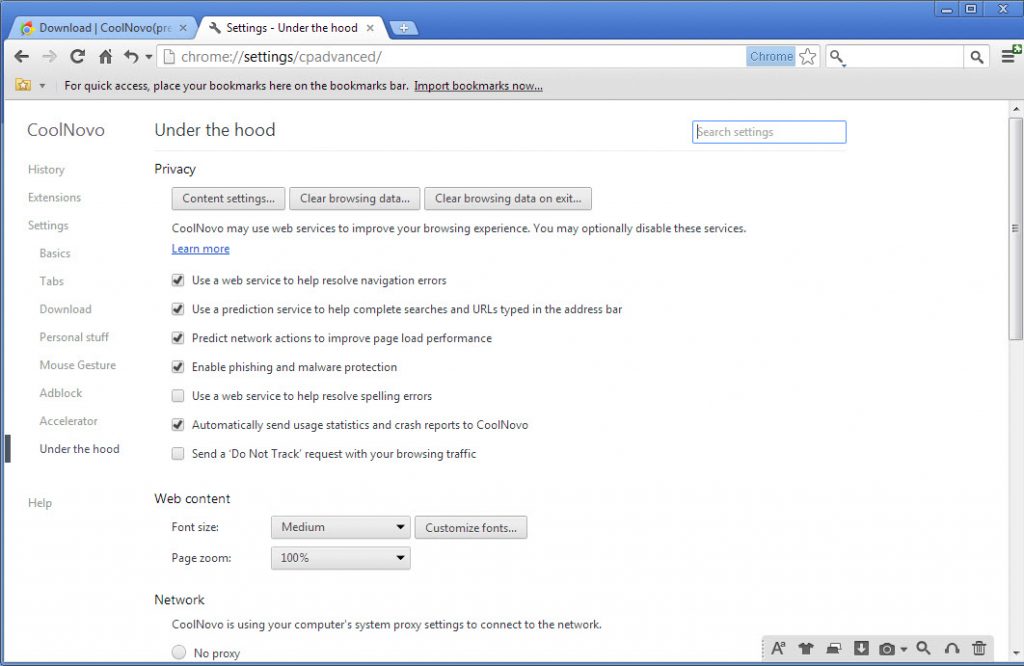This screenshot has width=1024, height=666.
Task: Click Import bookmarks now link
Action: [x=478, y=86]
